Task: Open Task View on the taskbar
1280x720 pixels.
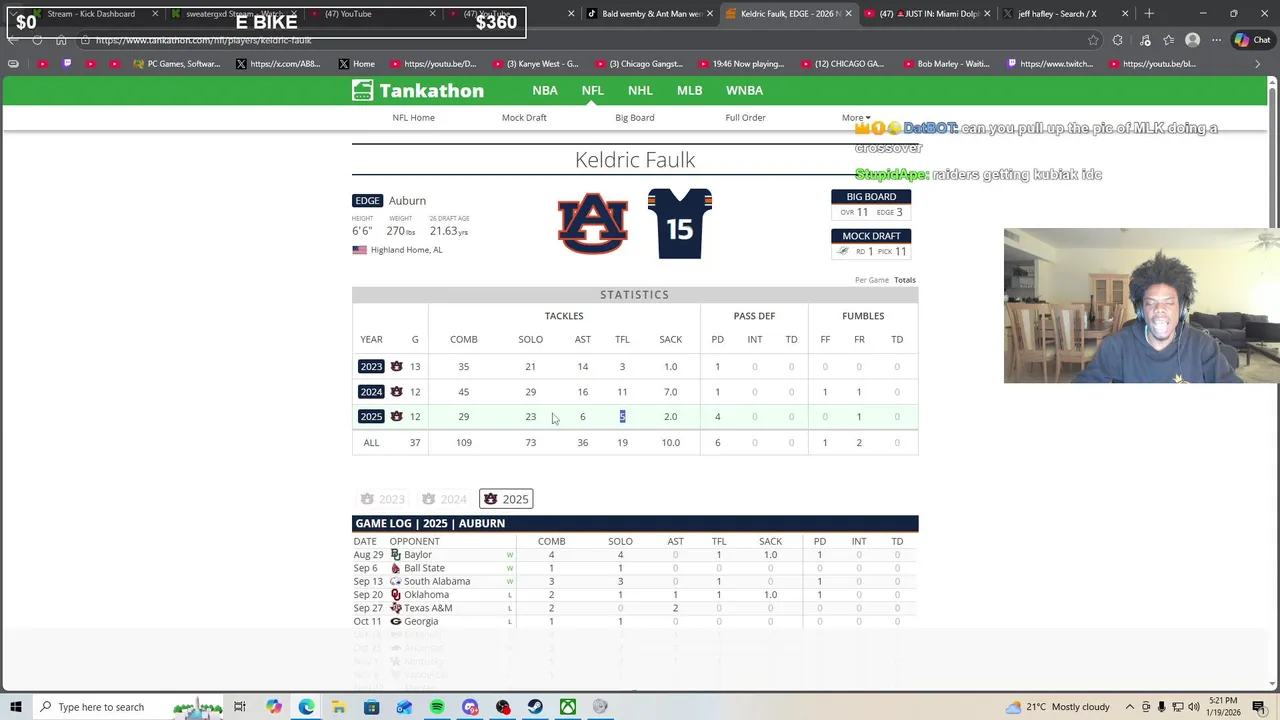Action: [240, 707]
